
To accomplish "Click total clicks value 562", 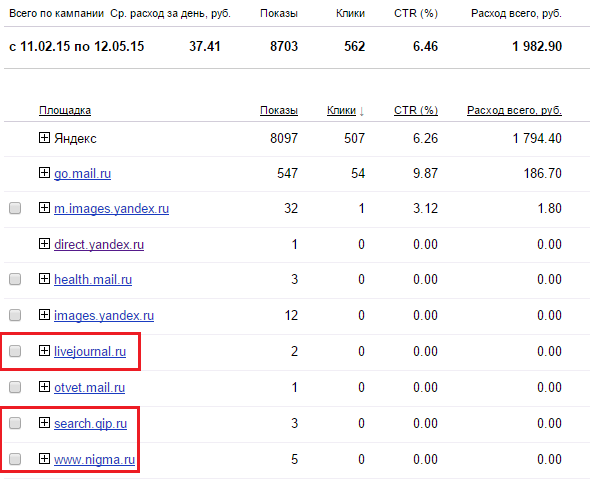I will tap(354, 47).
